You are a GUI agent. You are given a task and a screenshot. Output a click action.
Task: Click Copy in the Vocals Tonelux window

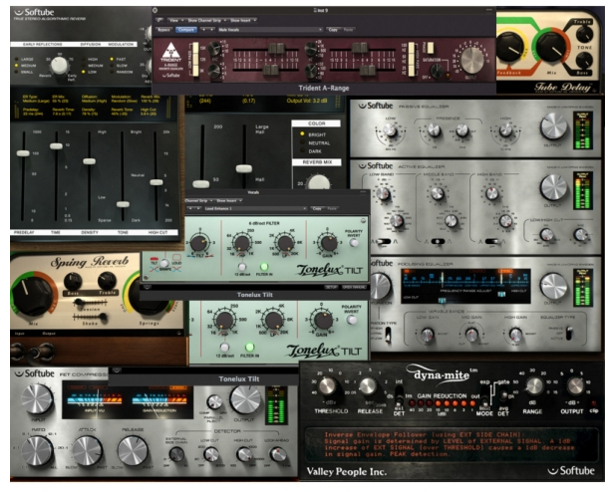[317, 209]
